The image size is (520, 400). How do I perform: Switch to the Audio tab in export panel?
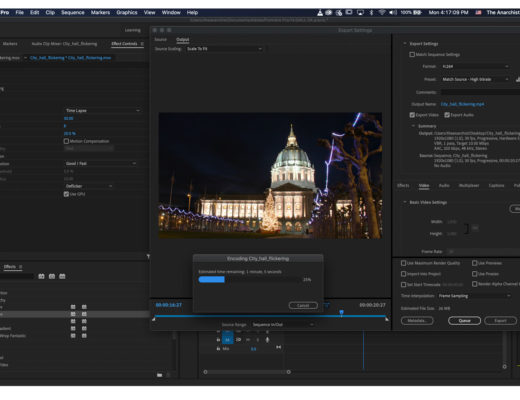point(444,185)
